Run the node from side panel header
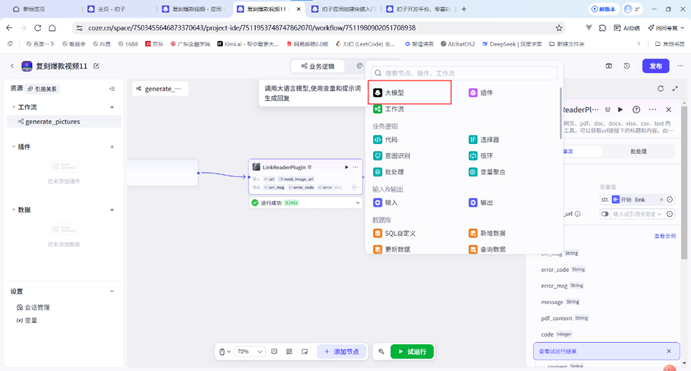The height and width of the screenshot is (371, 691). click(x=620, y=109)
